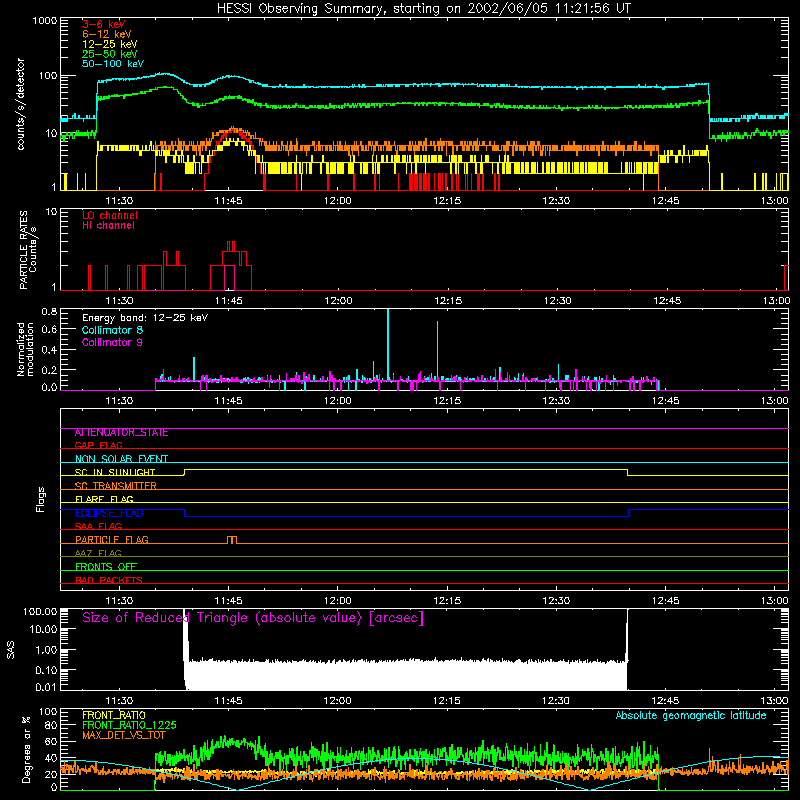
Task: Click the 11:30 tick under the SAS plot
Action: [x=119, y=701]
